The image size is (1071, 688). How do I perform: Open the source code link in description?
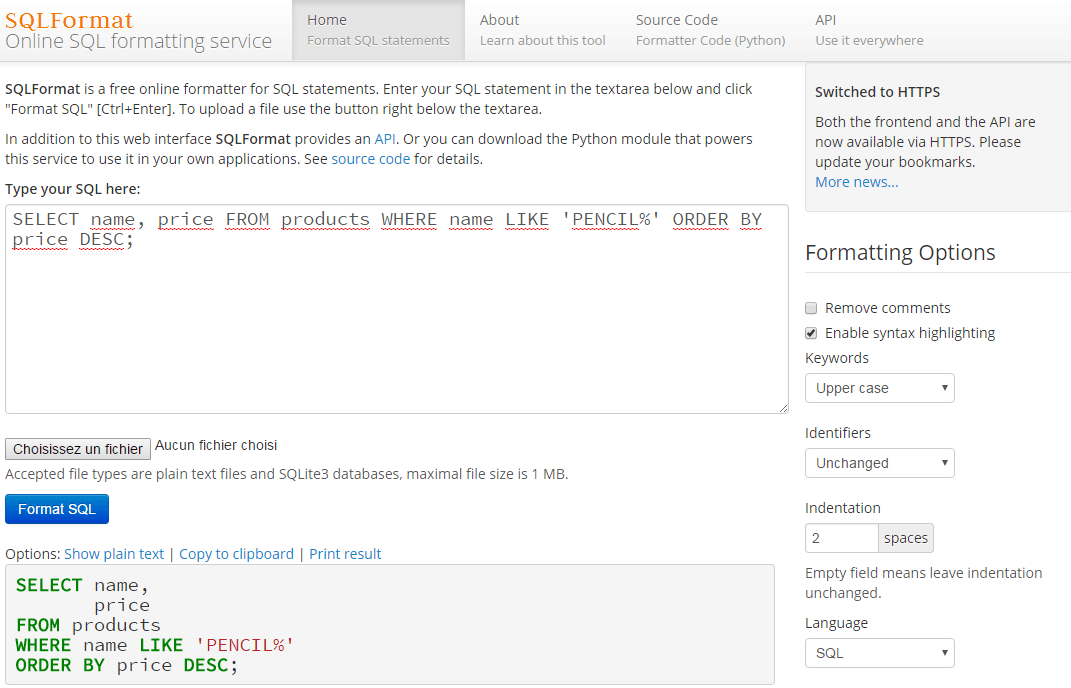[370, 159]
